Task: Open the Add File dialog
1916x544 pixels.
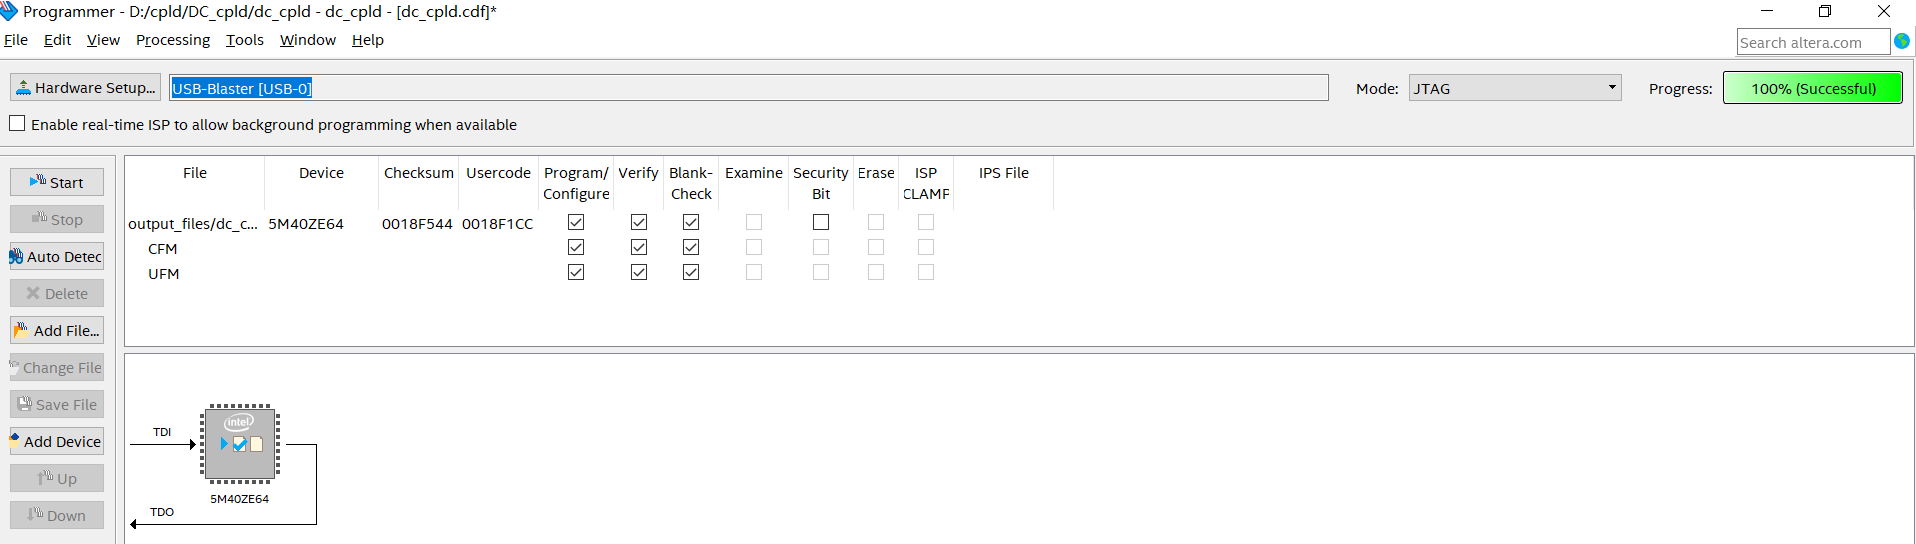Action: 57,330
